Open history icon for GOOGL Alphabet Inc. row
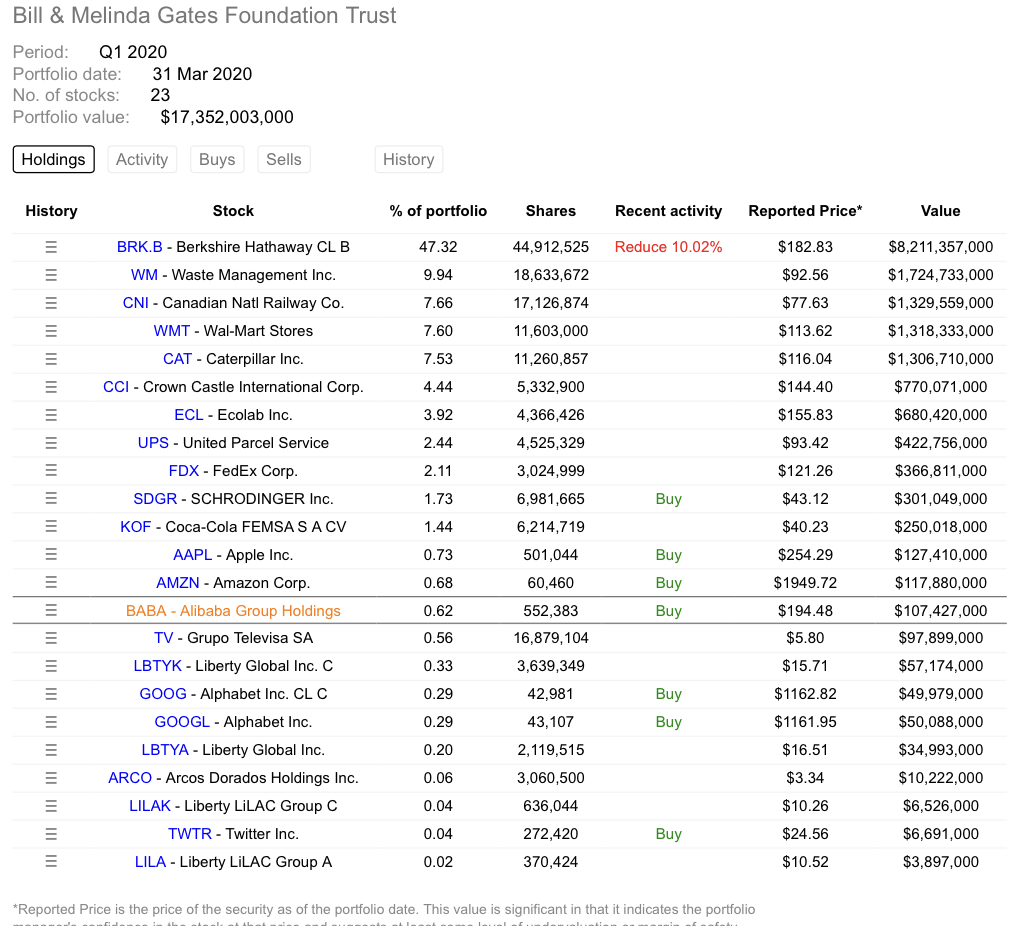 [51, 722]
